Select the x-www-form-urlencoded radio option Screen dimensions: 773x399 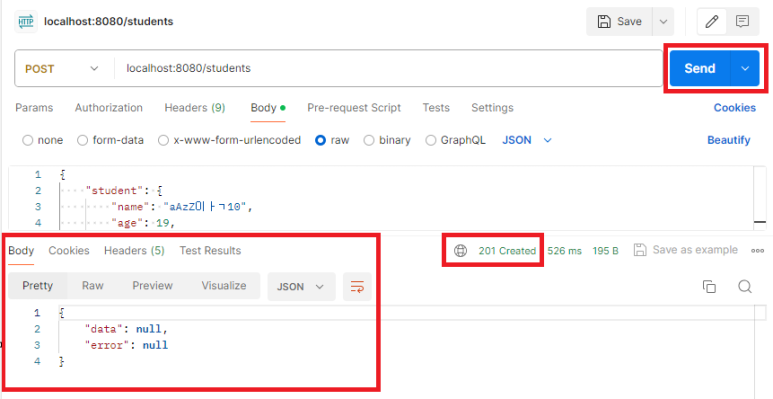pyautogui.click(x=163, y=141)
